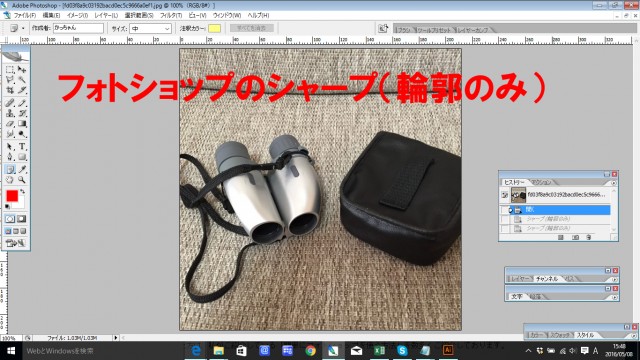
Task: Enable Quick Mask mode in toolbox
Action: point(21,219)
